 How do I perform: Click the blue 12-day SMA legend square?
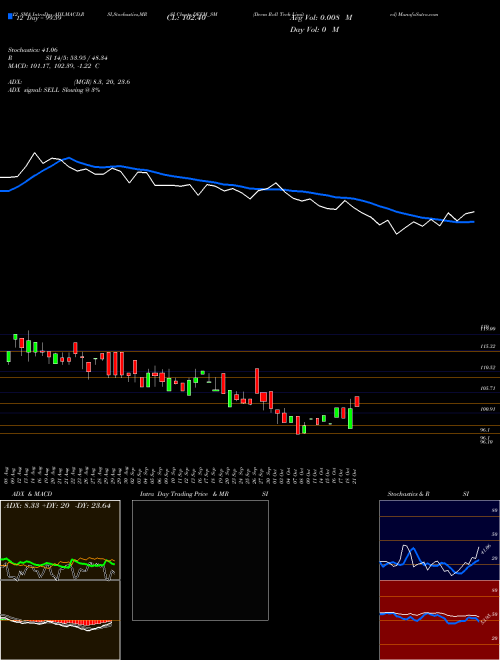(11, 16)
